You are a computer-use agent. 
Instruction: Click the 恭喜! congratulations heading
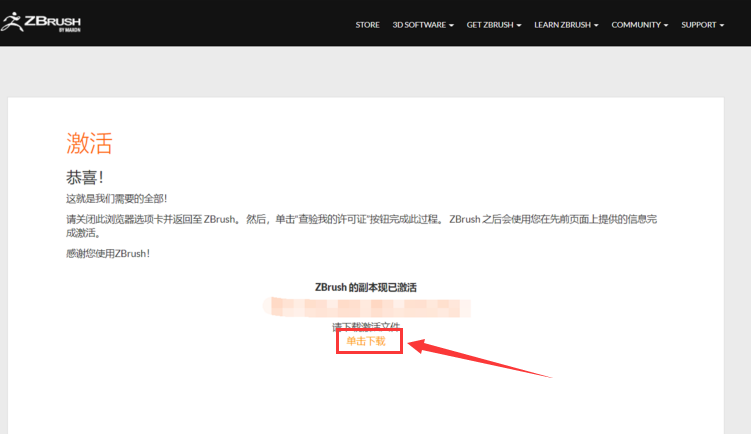click(85, 177)
